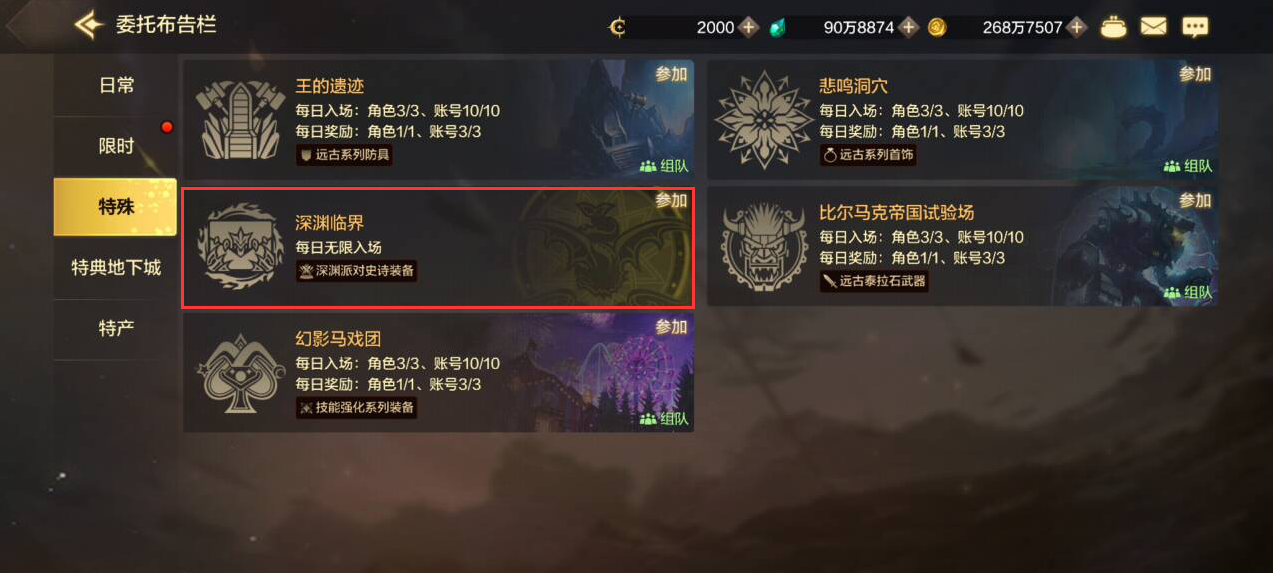Screen dimensions: 1273x573
Task: Tap plus button beside 268万7507 gold
Action: coord(1077,27)
